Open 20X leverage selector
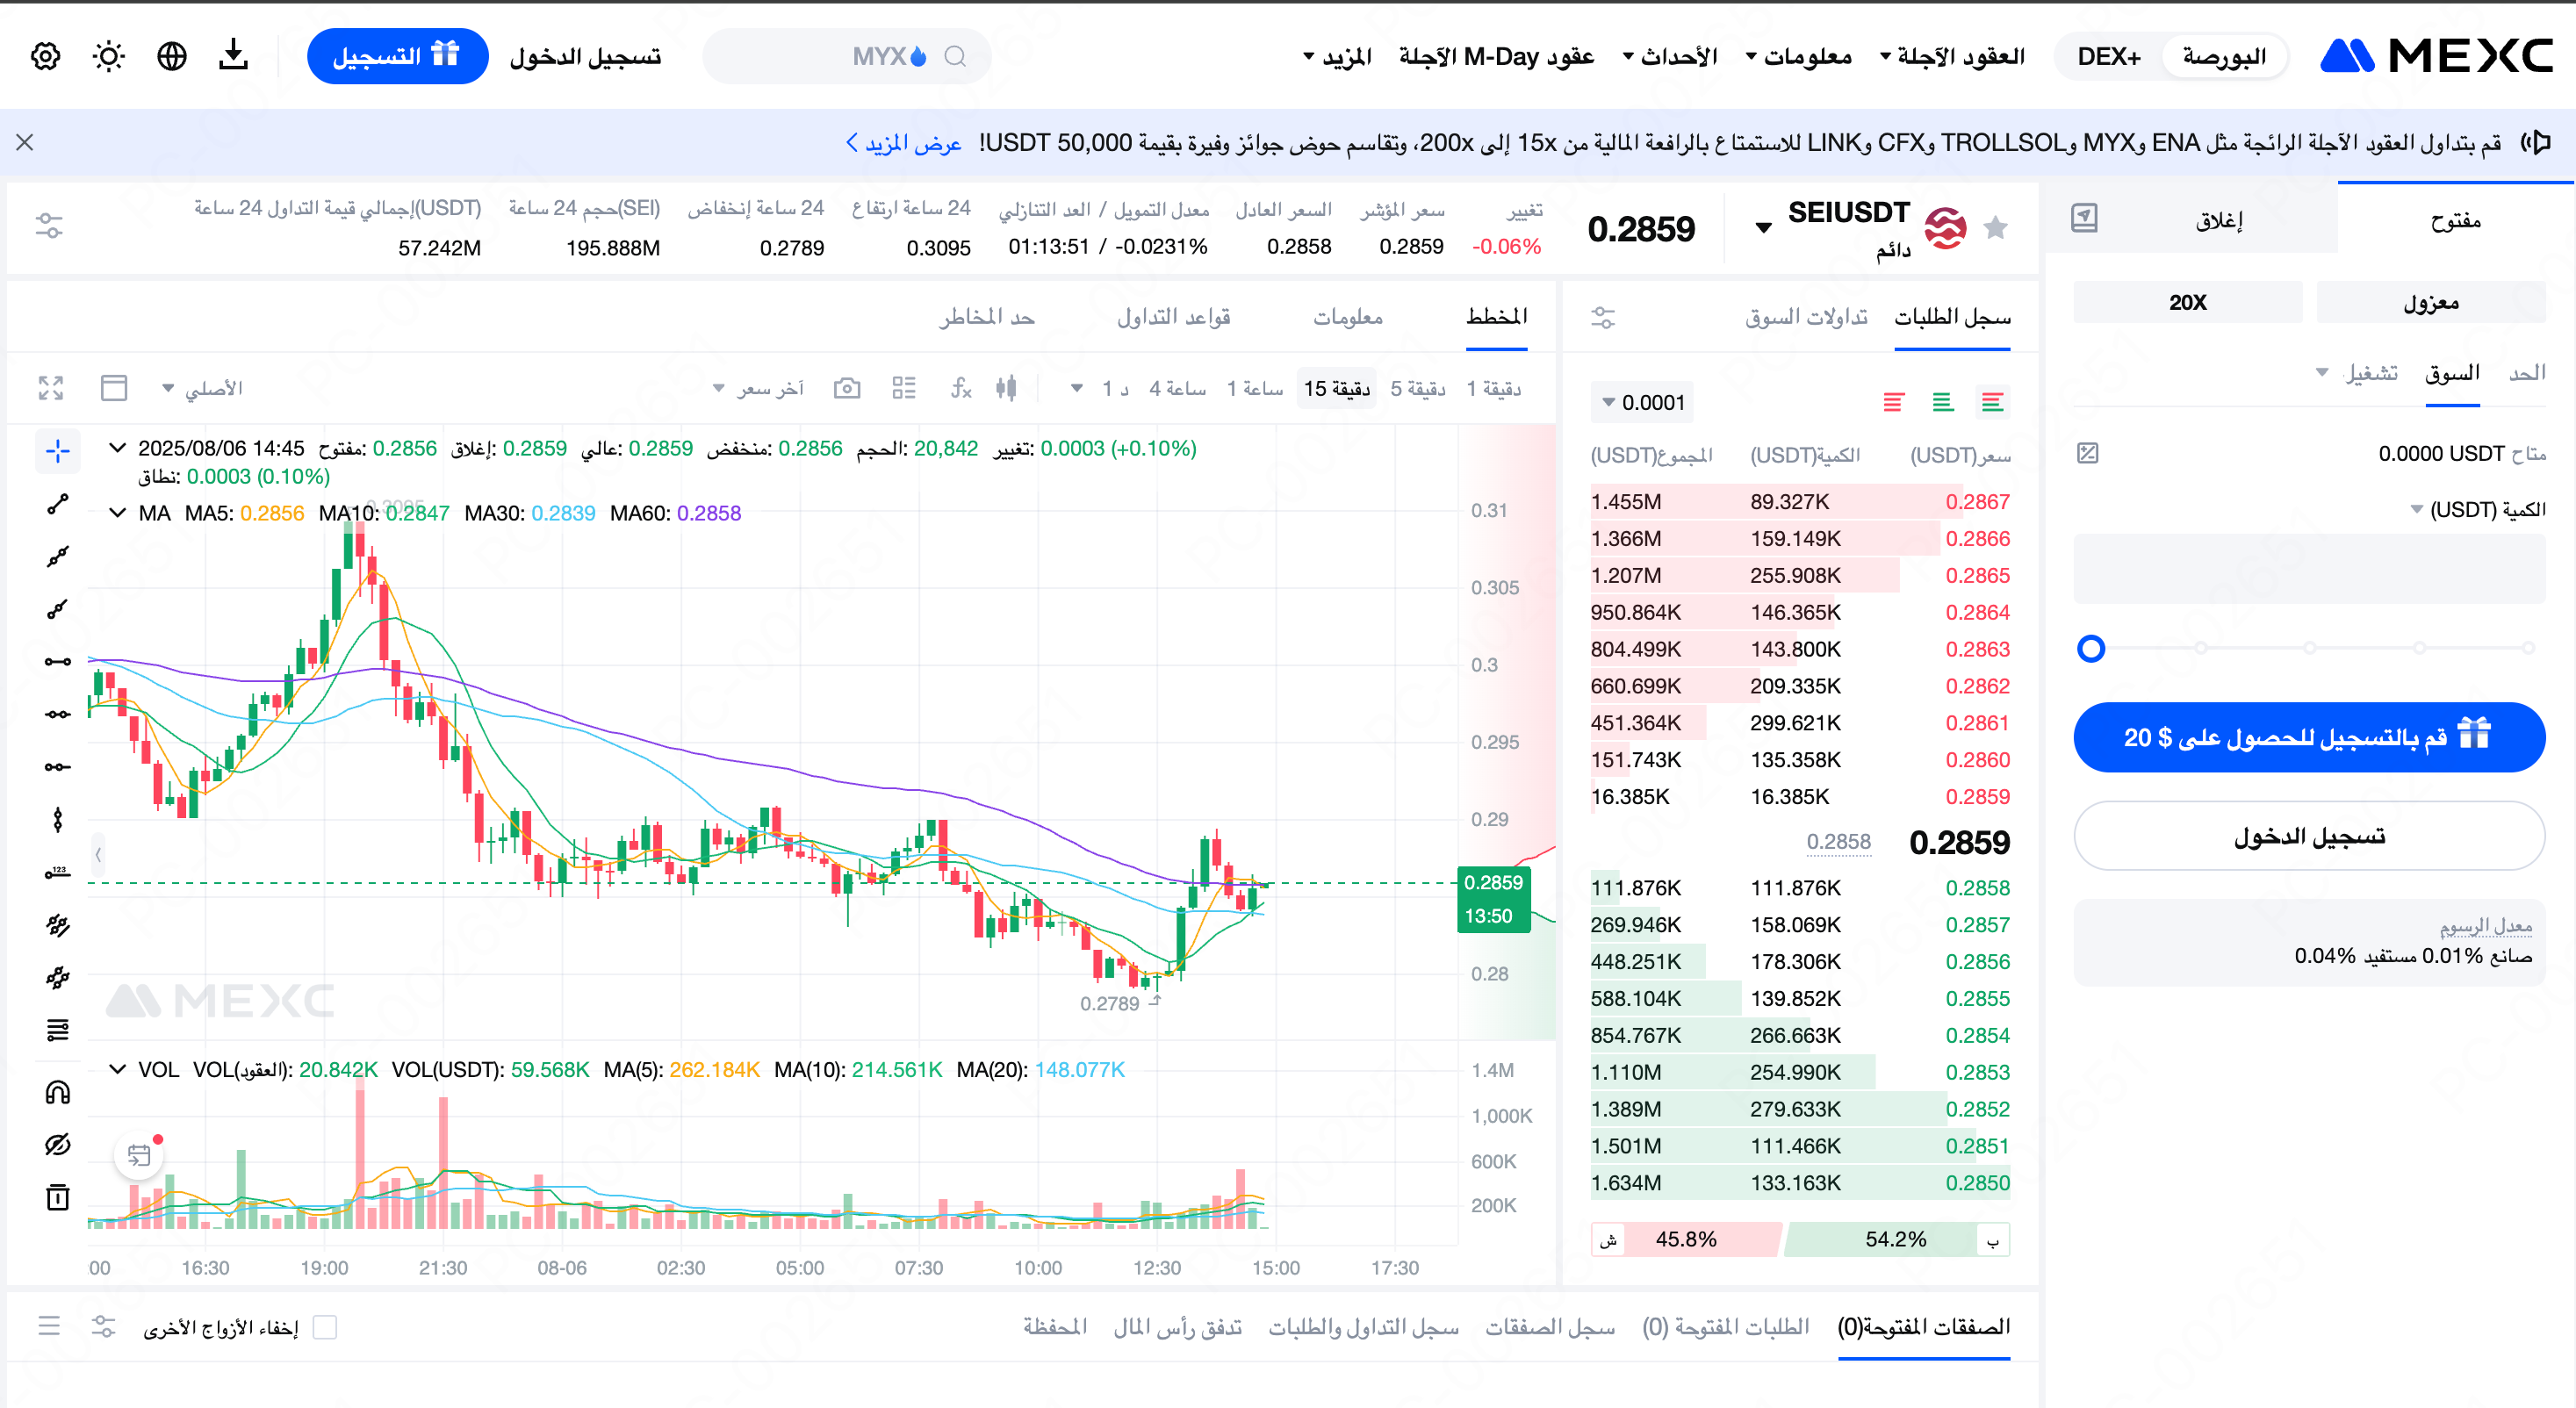This screenshot has width=2576, height=1408. tap(2188, 302)
